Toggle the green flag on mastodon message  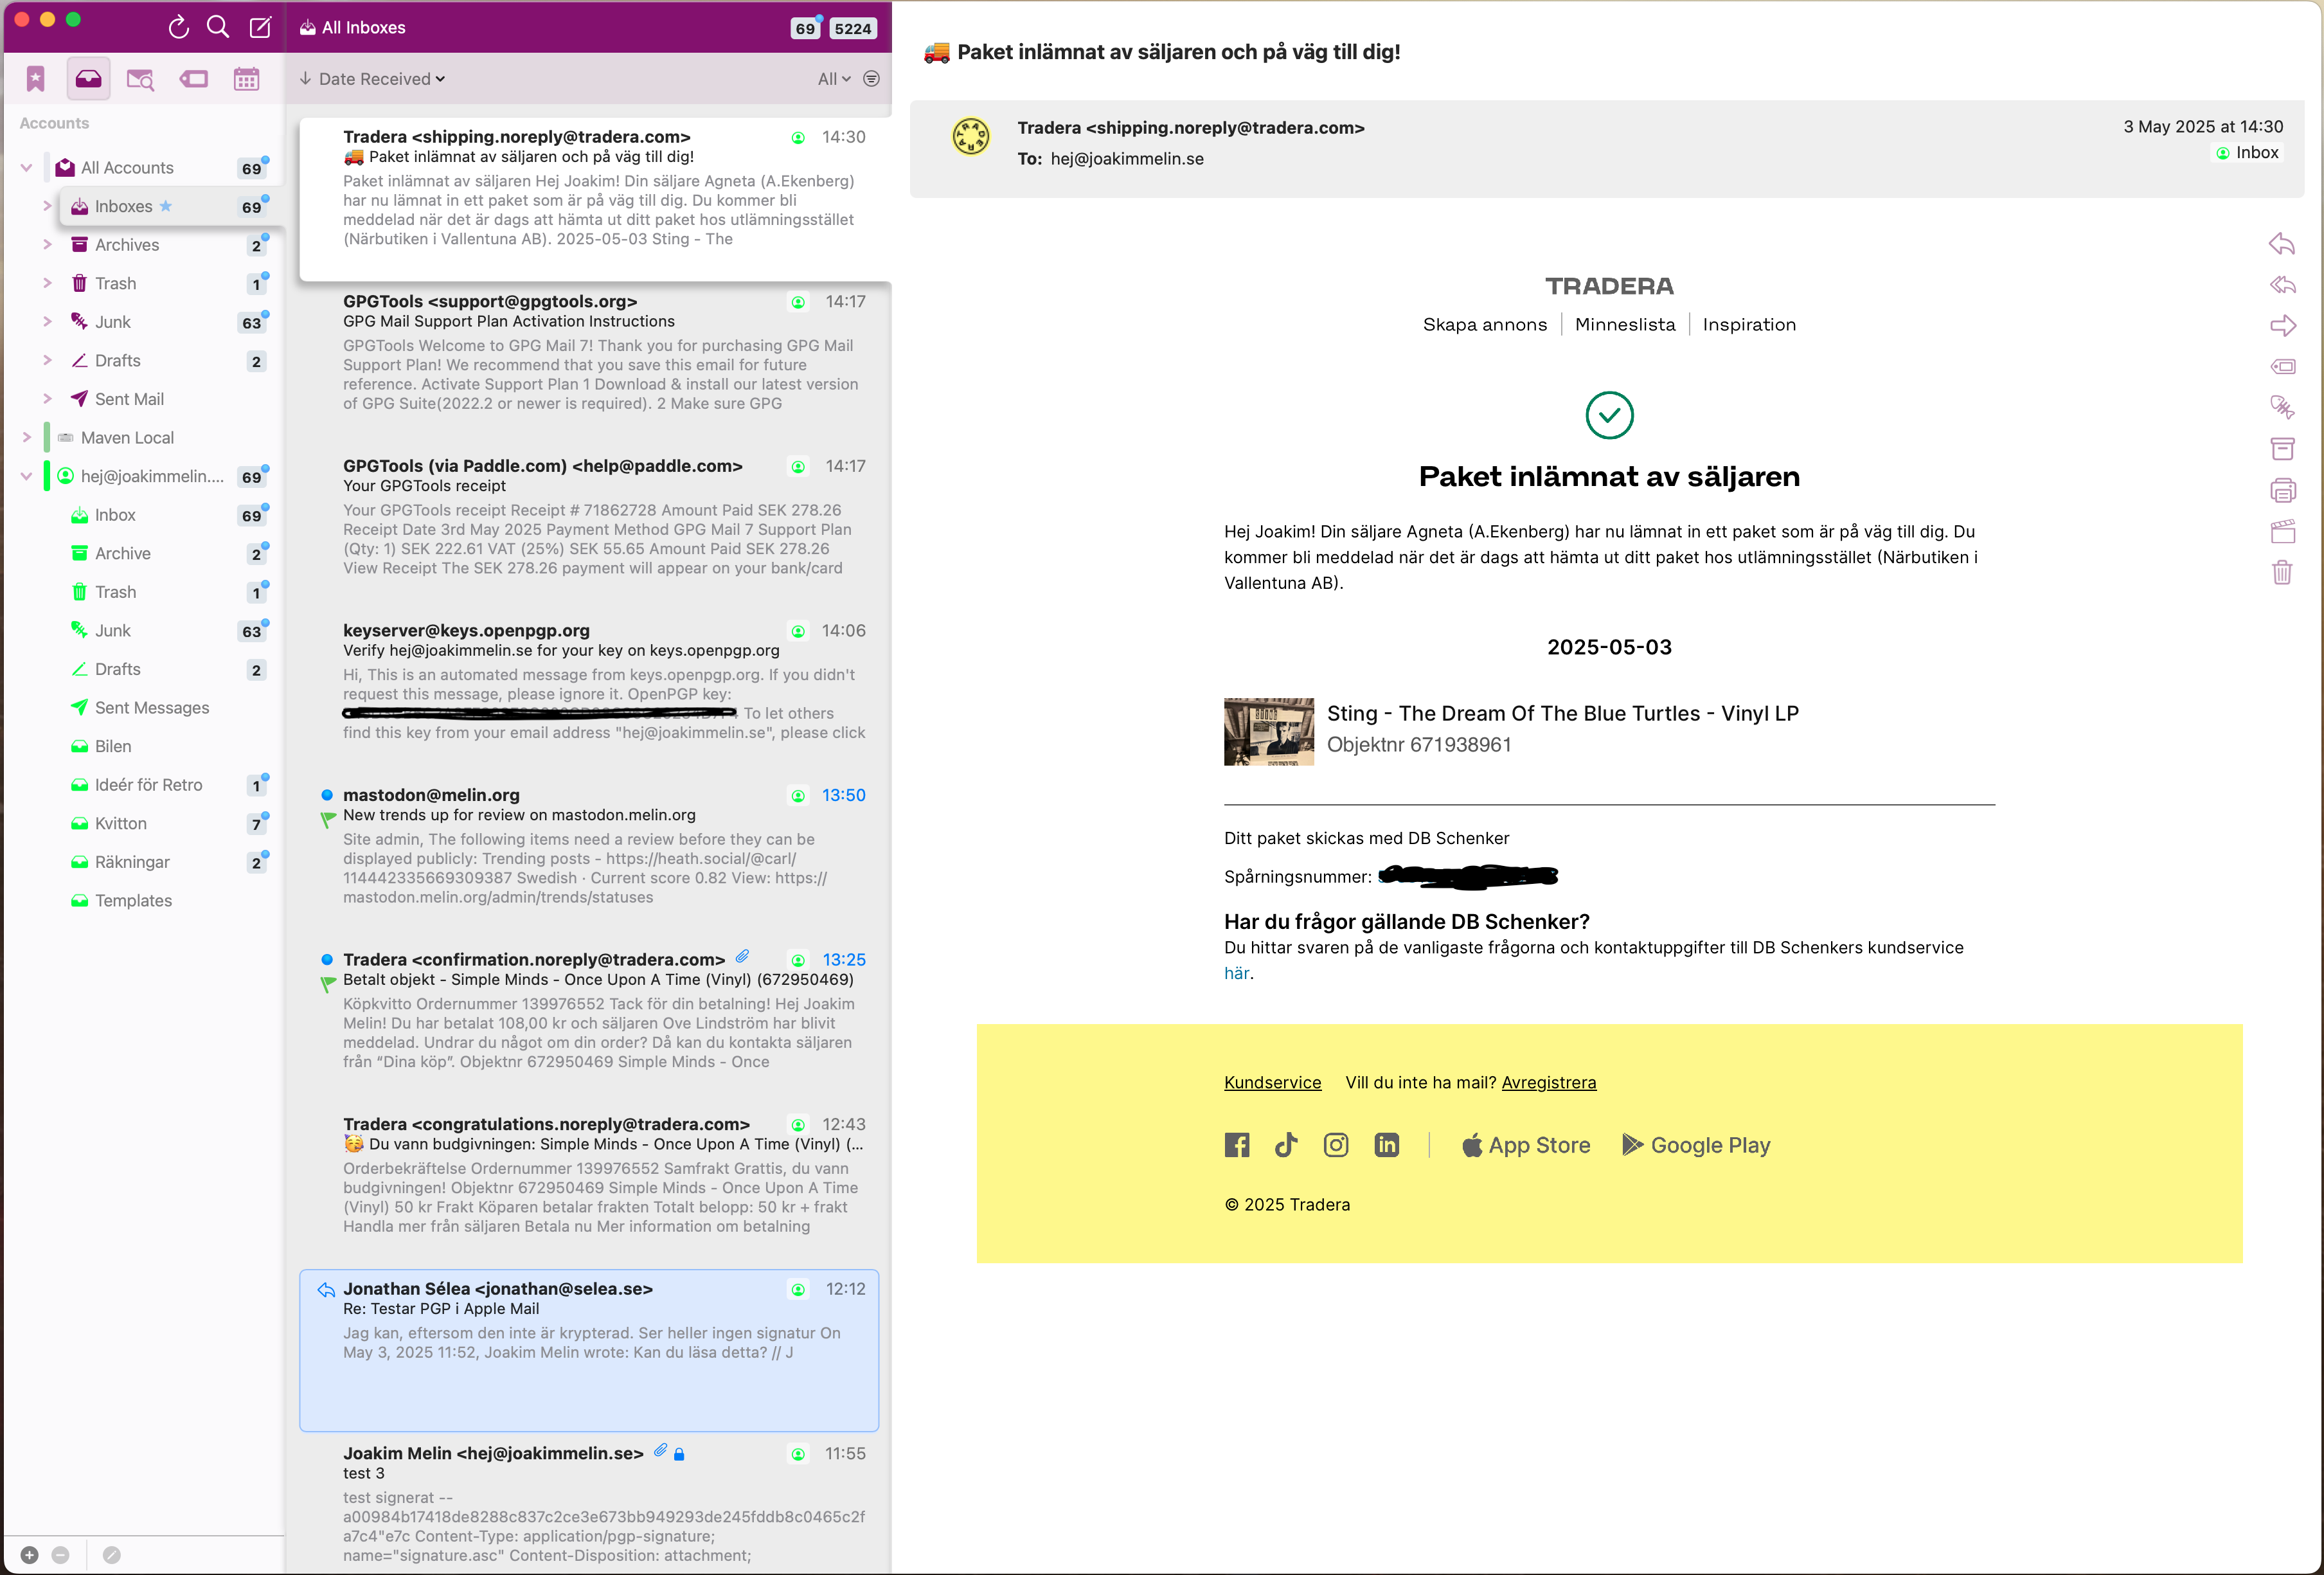(327, 819)
